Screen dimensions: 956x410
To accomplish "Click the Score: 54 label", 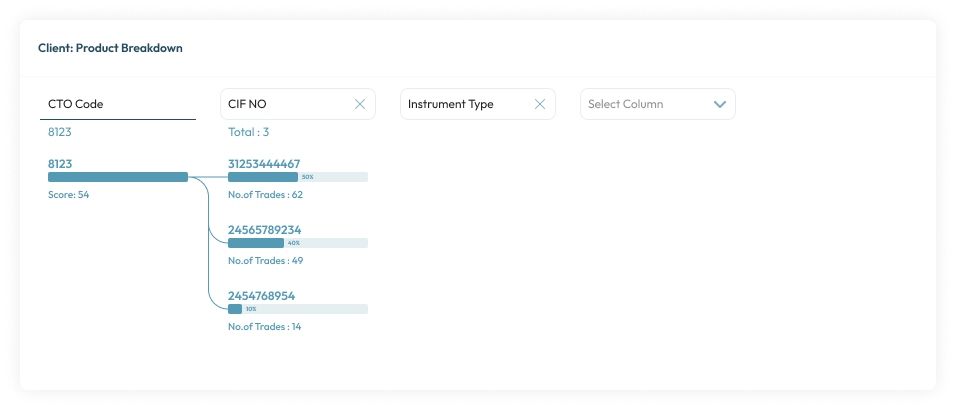I will (x=69, y=195).
